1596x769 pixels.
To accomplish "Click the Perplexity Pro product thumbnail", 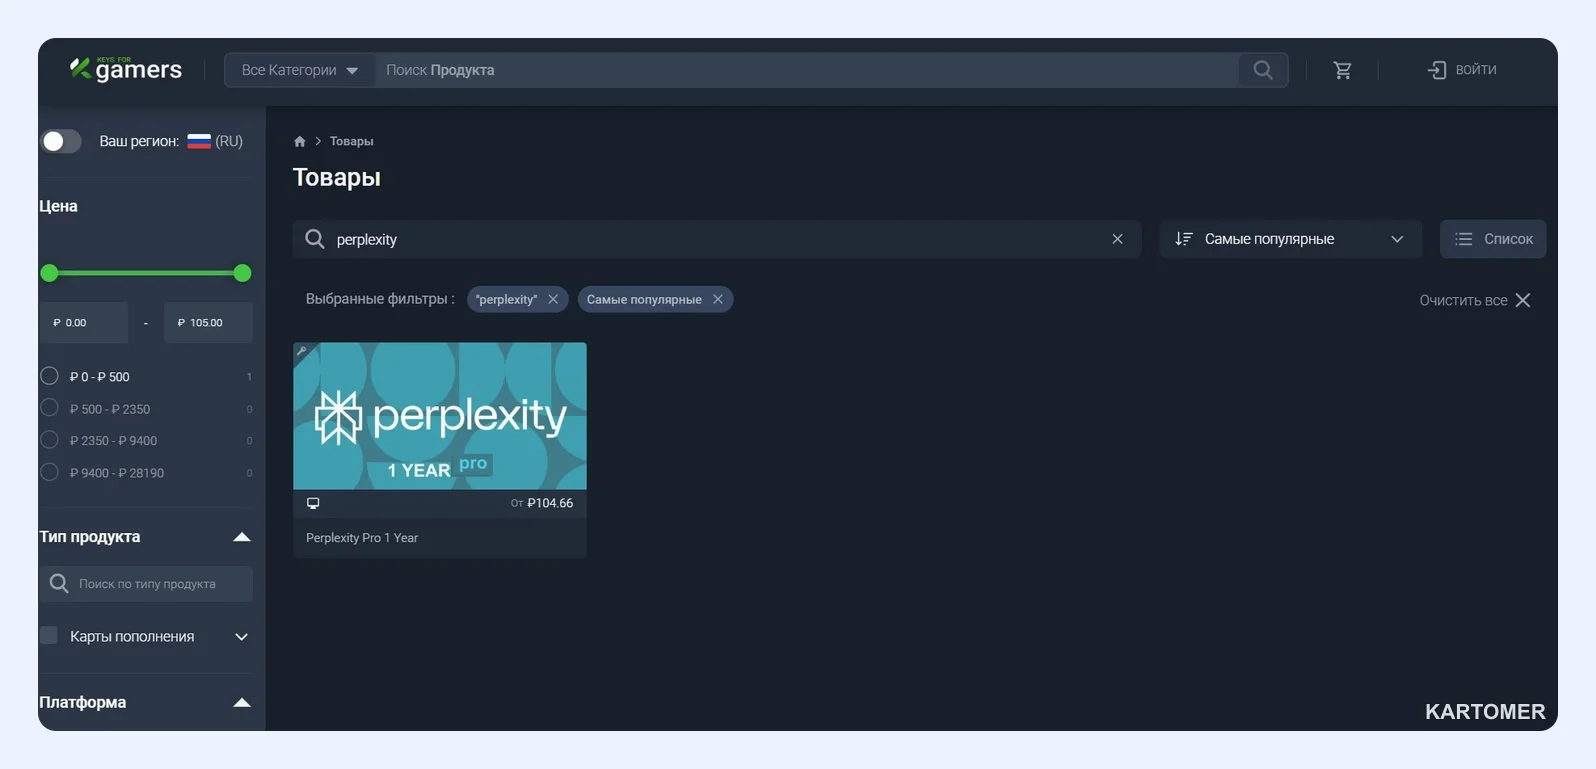I will click(440, 416).
